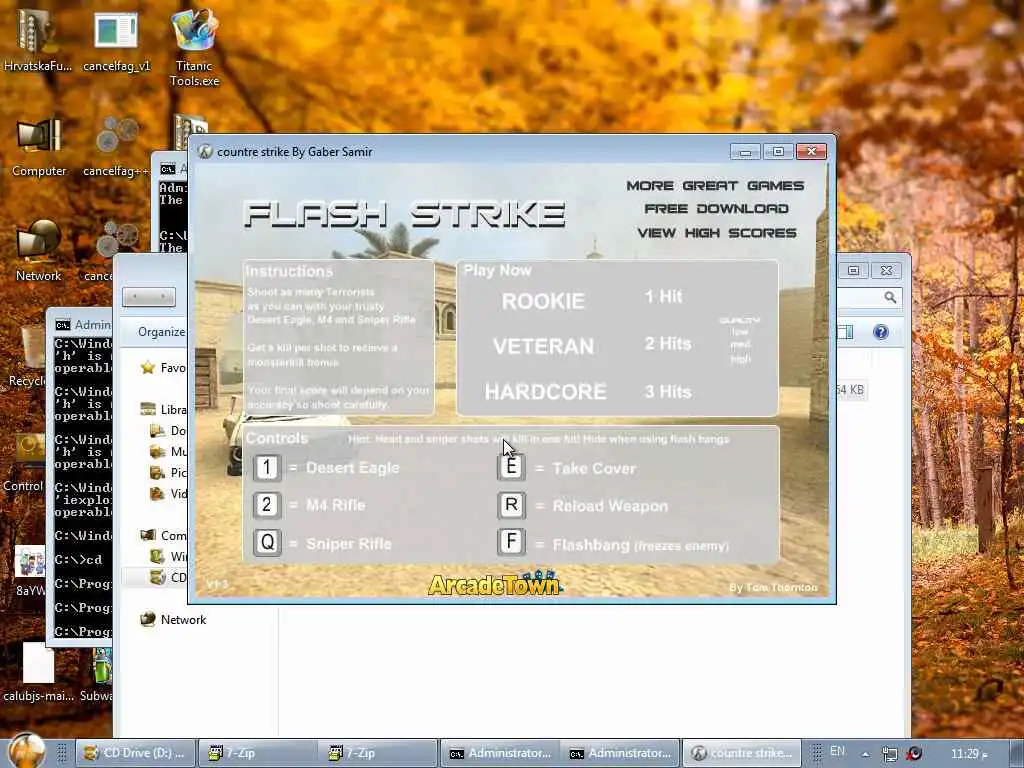Open the Windows Start orb
This screenshot has height=768, width=1024.
[x=27, y=751]
